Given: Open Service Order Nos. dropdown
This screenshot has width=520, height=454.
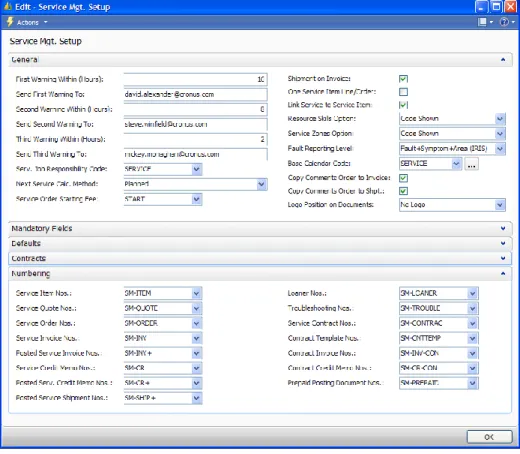Looking at the screenshot, I should [x=197, y=323].
